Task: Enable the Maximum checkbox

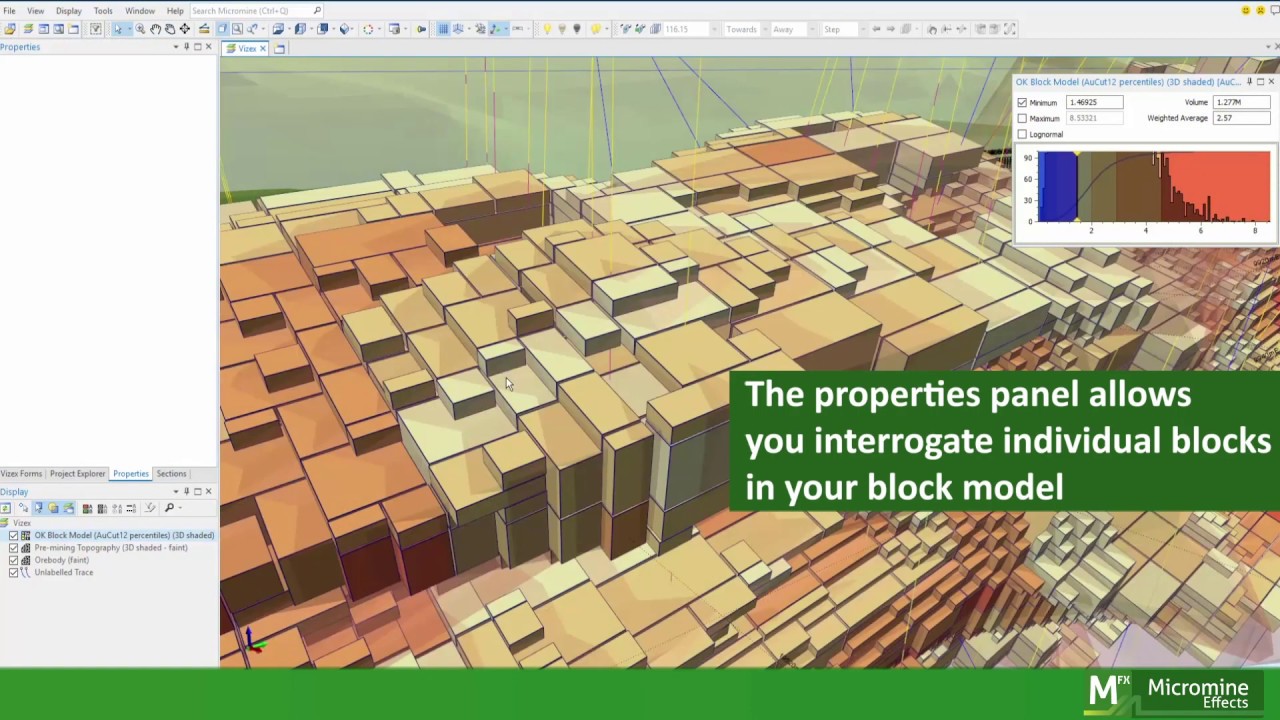Action: (1022, 118)
